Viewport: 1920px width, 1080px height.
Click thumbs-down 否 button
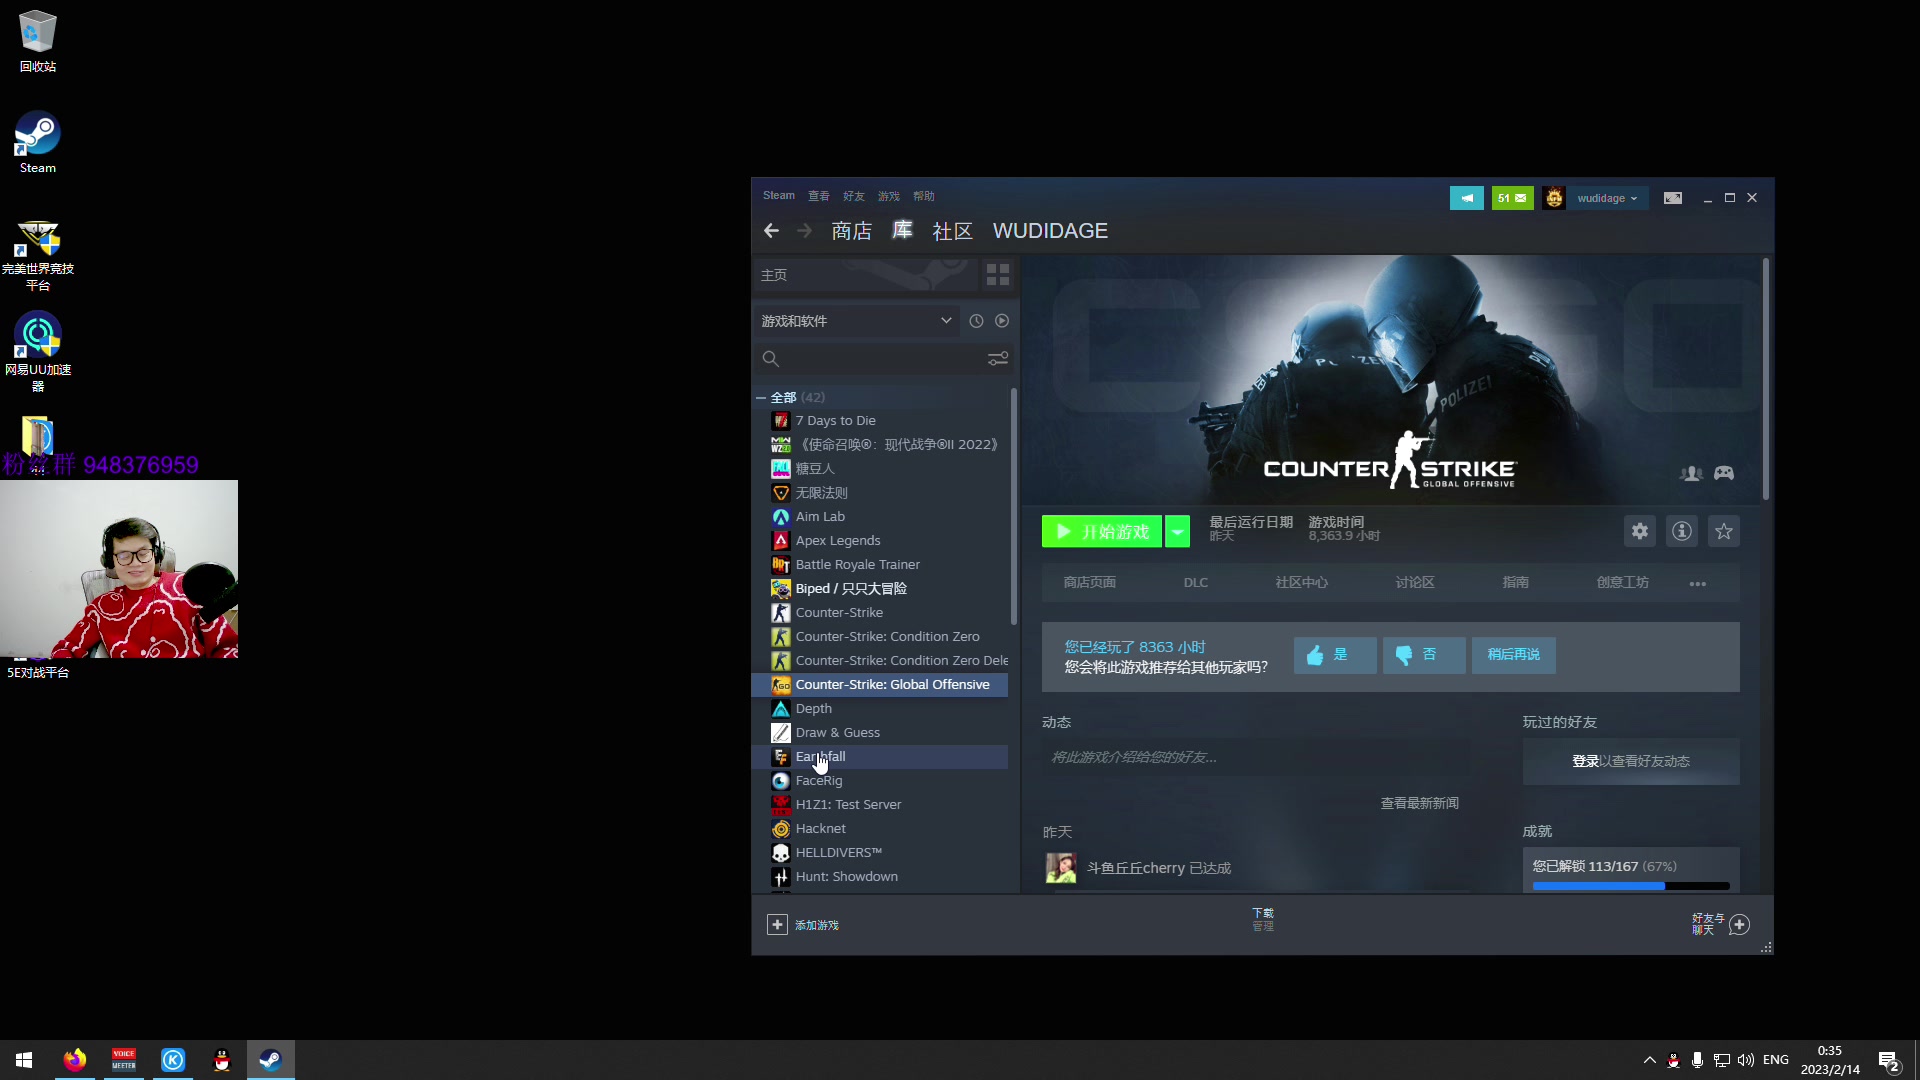click(1424, 655)
